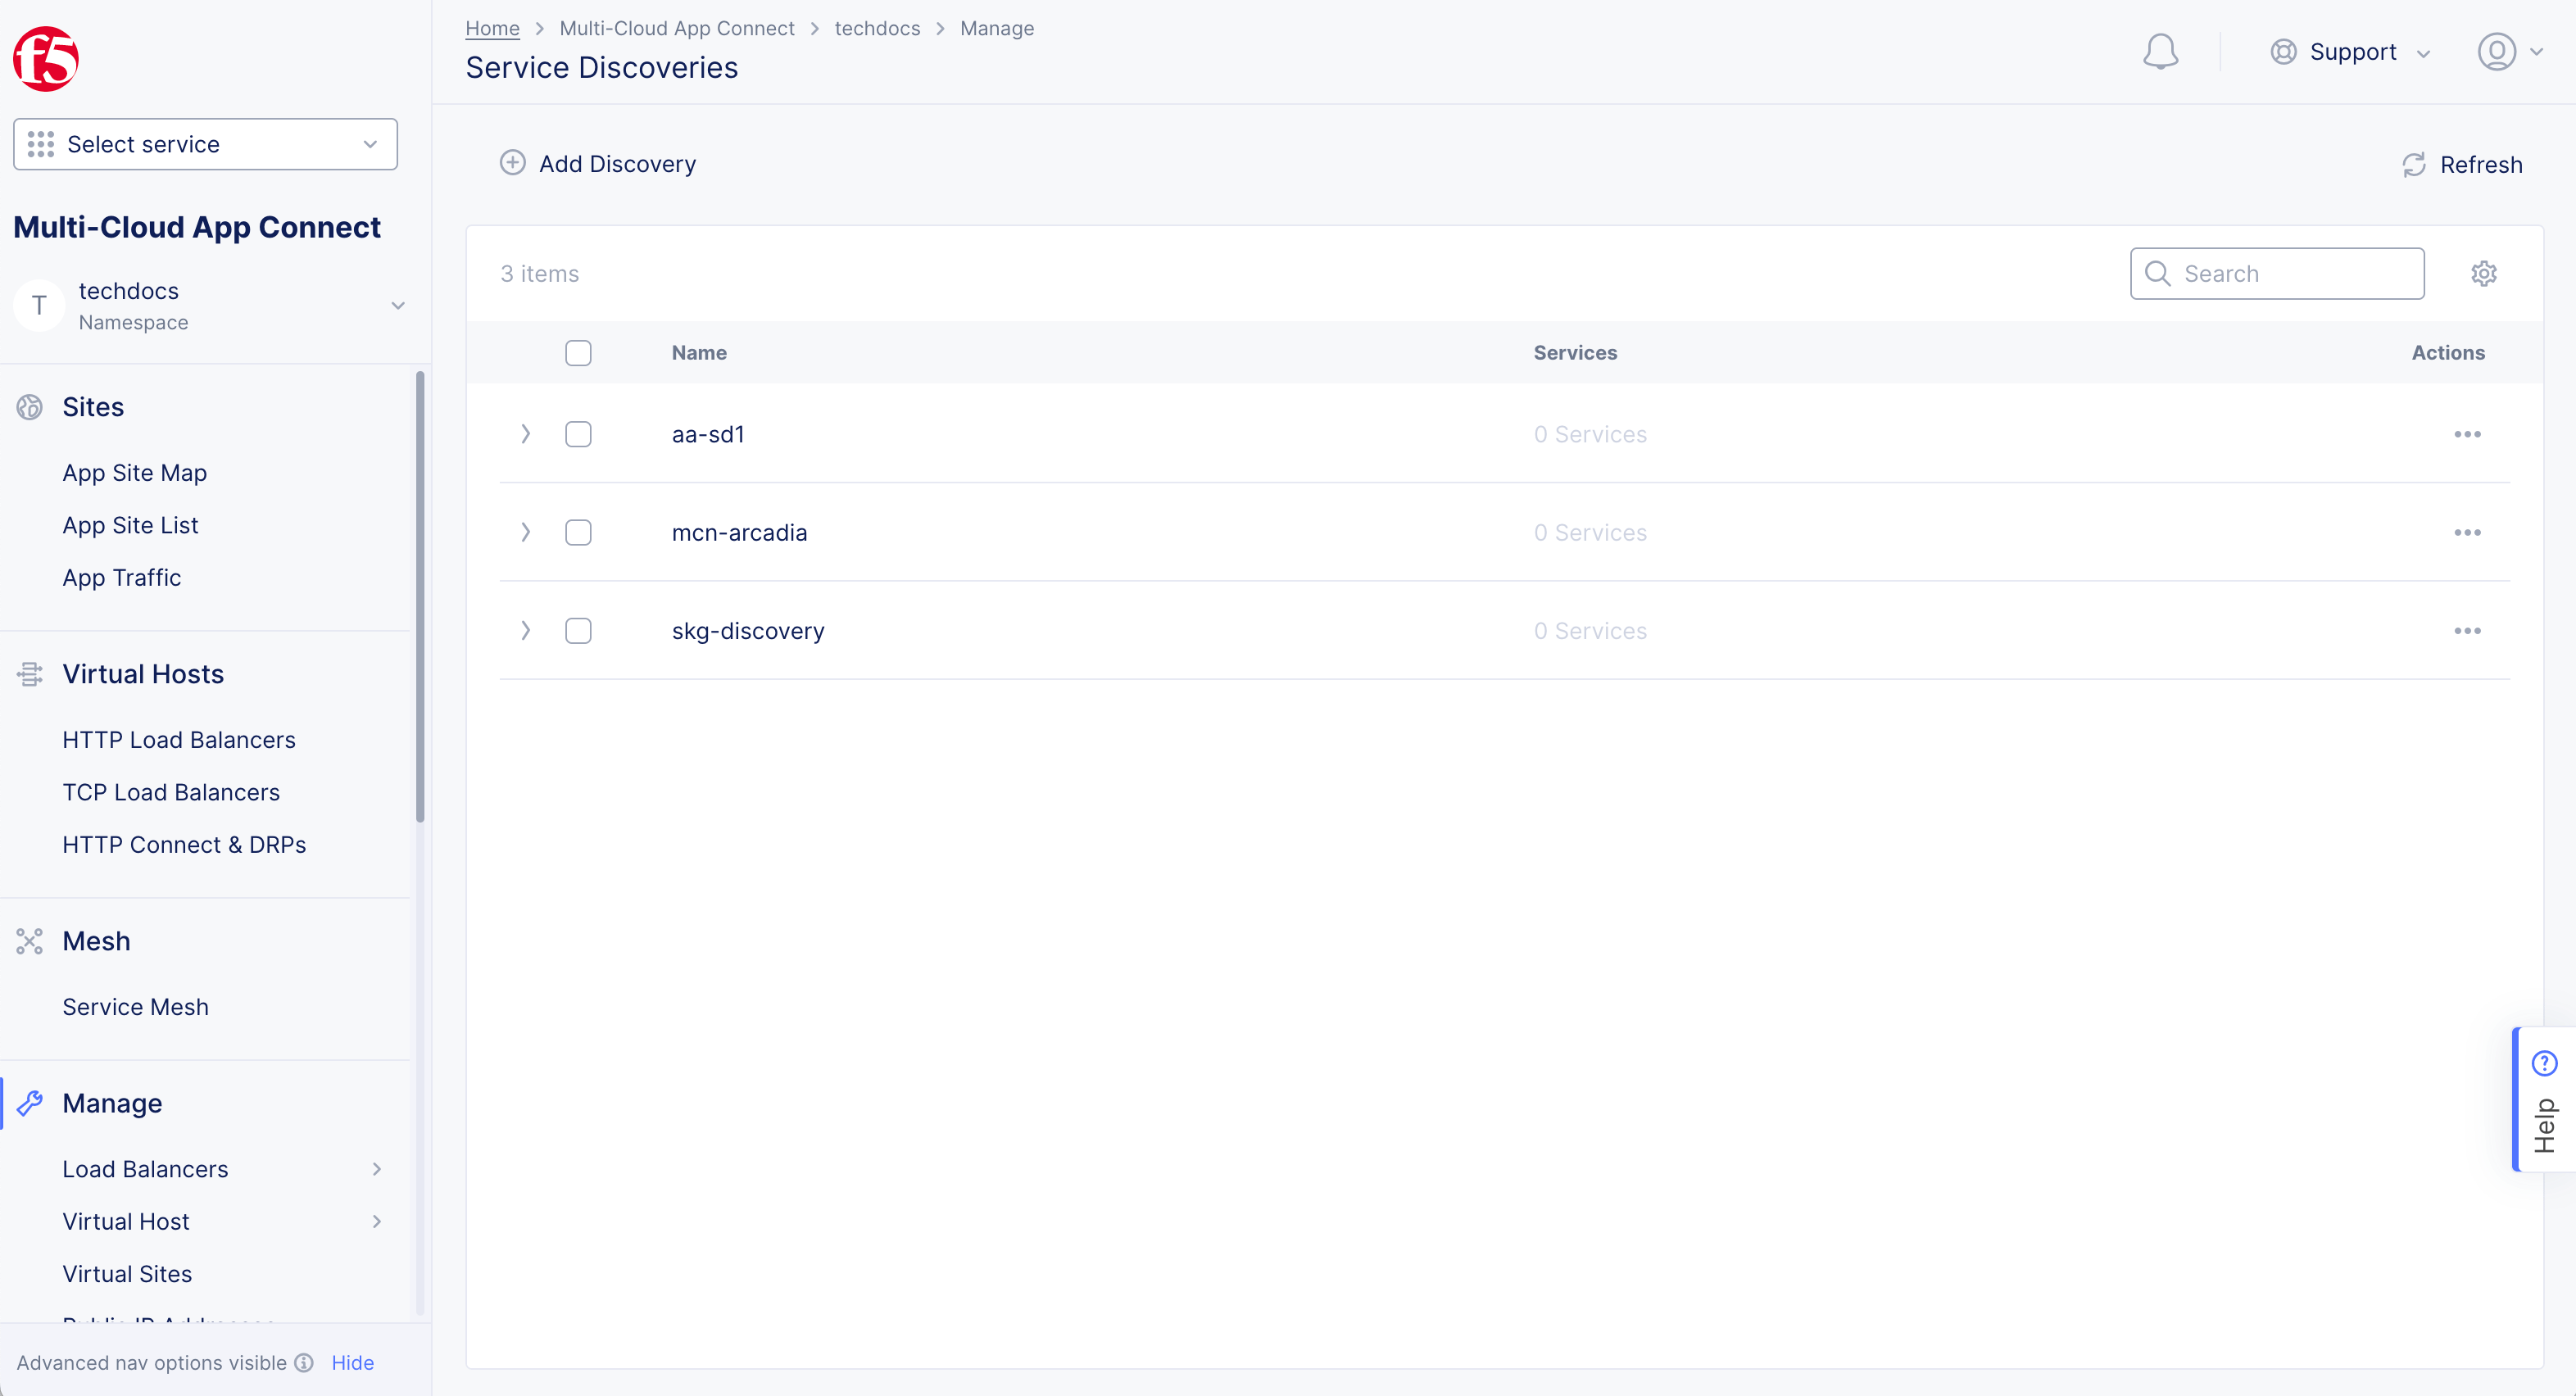Click the Add Discovery plus icon
The image size is (2576, 1396).
[512, 163]
